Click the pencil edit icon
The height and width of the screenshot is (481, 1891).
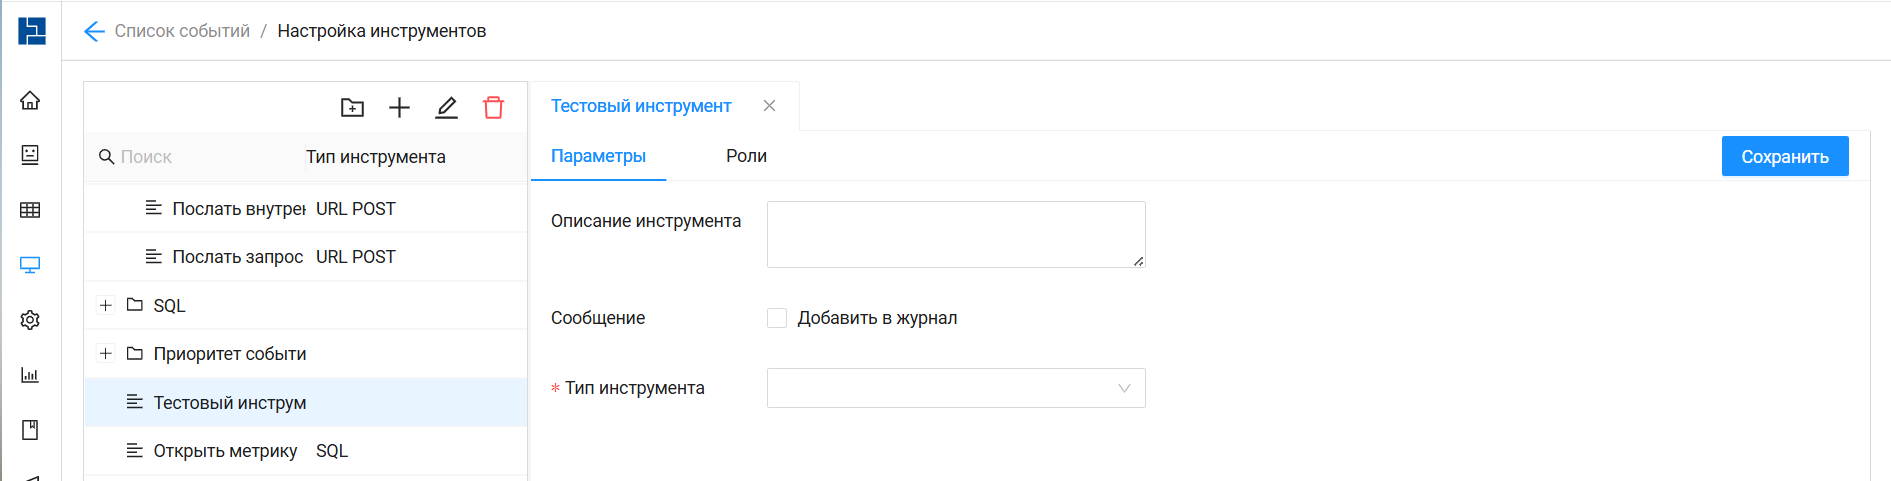coord(446,108)
